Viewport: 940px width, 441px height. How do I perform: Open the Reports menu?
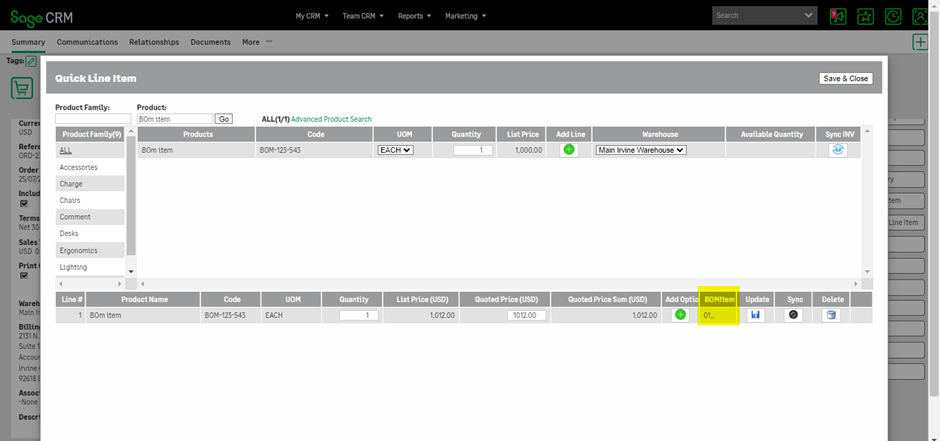(x=414, y=16)
